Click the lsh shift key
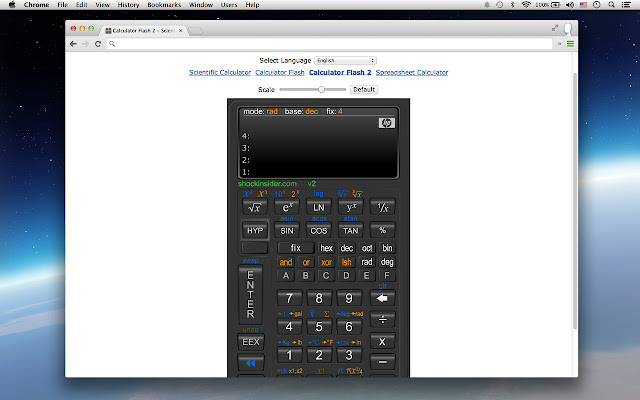The image size is (640, 400). coord(347,262)
